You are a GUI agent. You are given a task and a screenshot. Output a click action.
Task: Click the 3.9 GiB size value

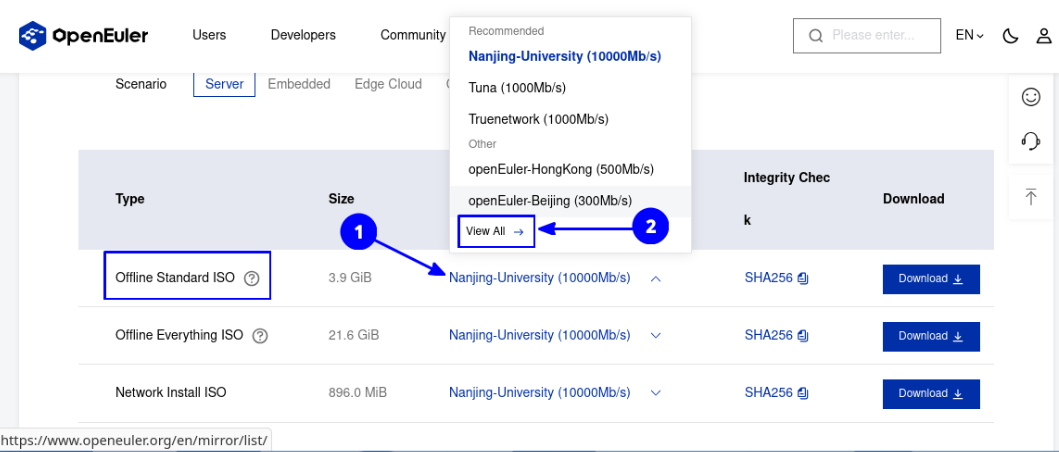349,278
